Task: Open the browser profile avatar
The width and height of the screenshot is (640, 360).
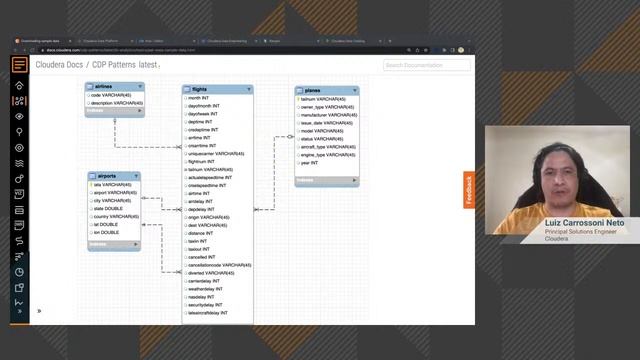Action: tap(461, 50)
